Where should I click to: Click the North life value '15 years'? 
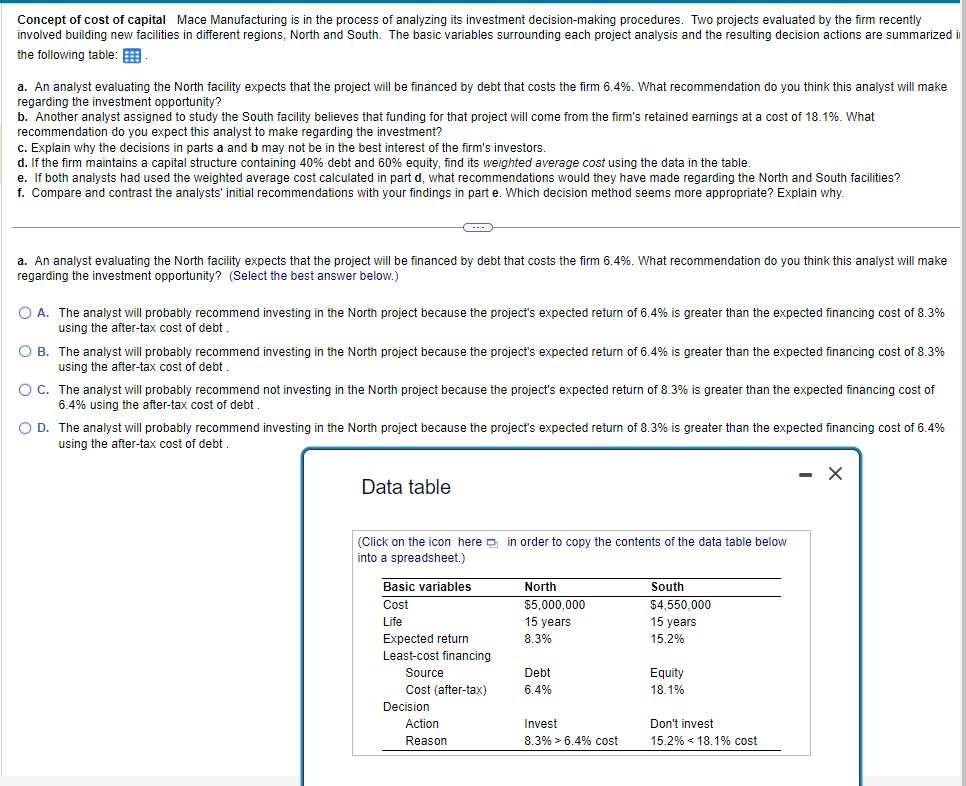(x=548, y=622)
